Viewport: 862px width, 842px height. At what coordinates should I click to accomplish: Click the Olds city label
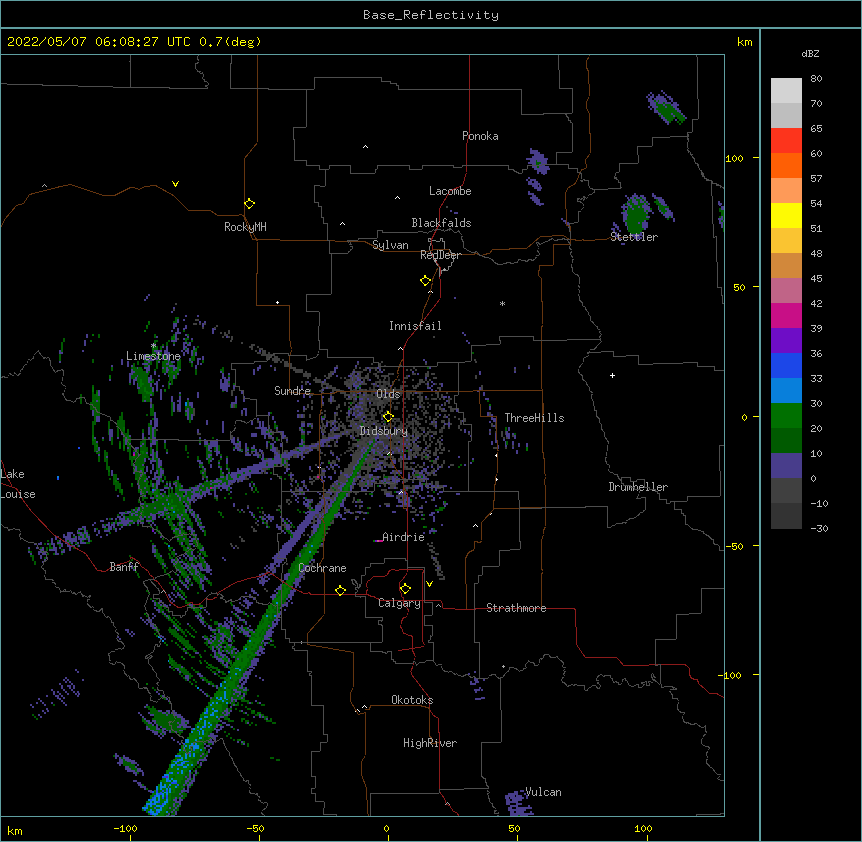pyautogui.click(x=388, y=394)
